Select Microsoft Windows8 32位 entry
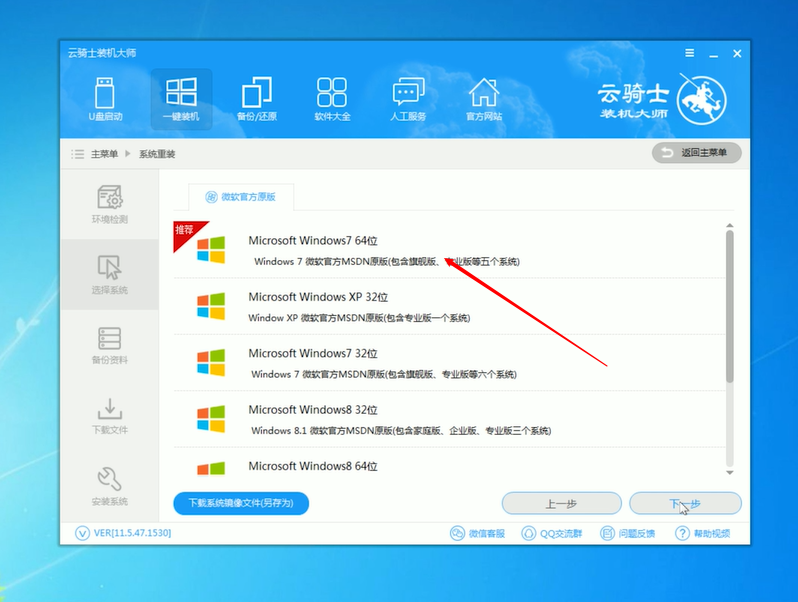Screen dimensions: 798x602 tap(450, 419)
